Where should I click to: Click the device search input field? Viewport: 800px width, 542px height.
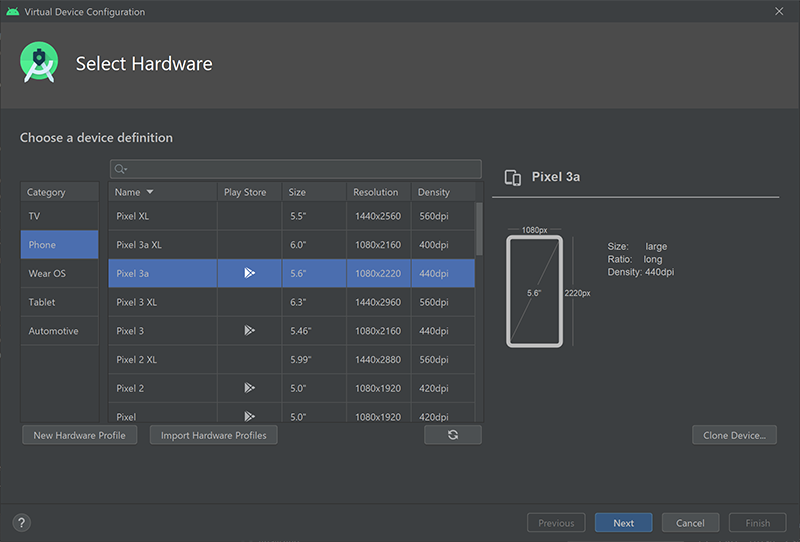[x=296, y=169]
